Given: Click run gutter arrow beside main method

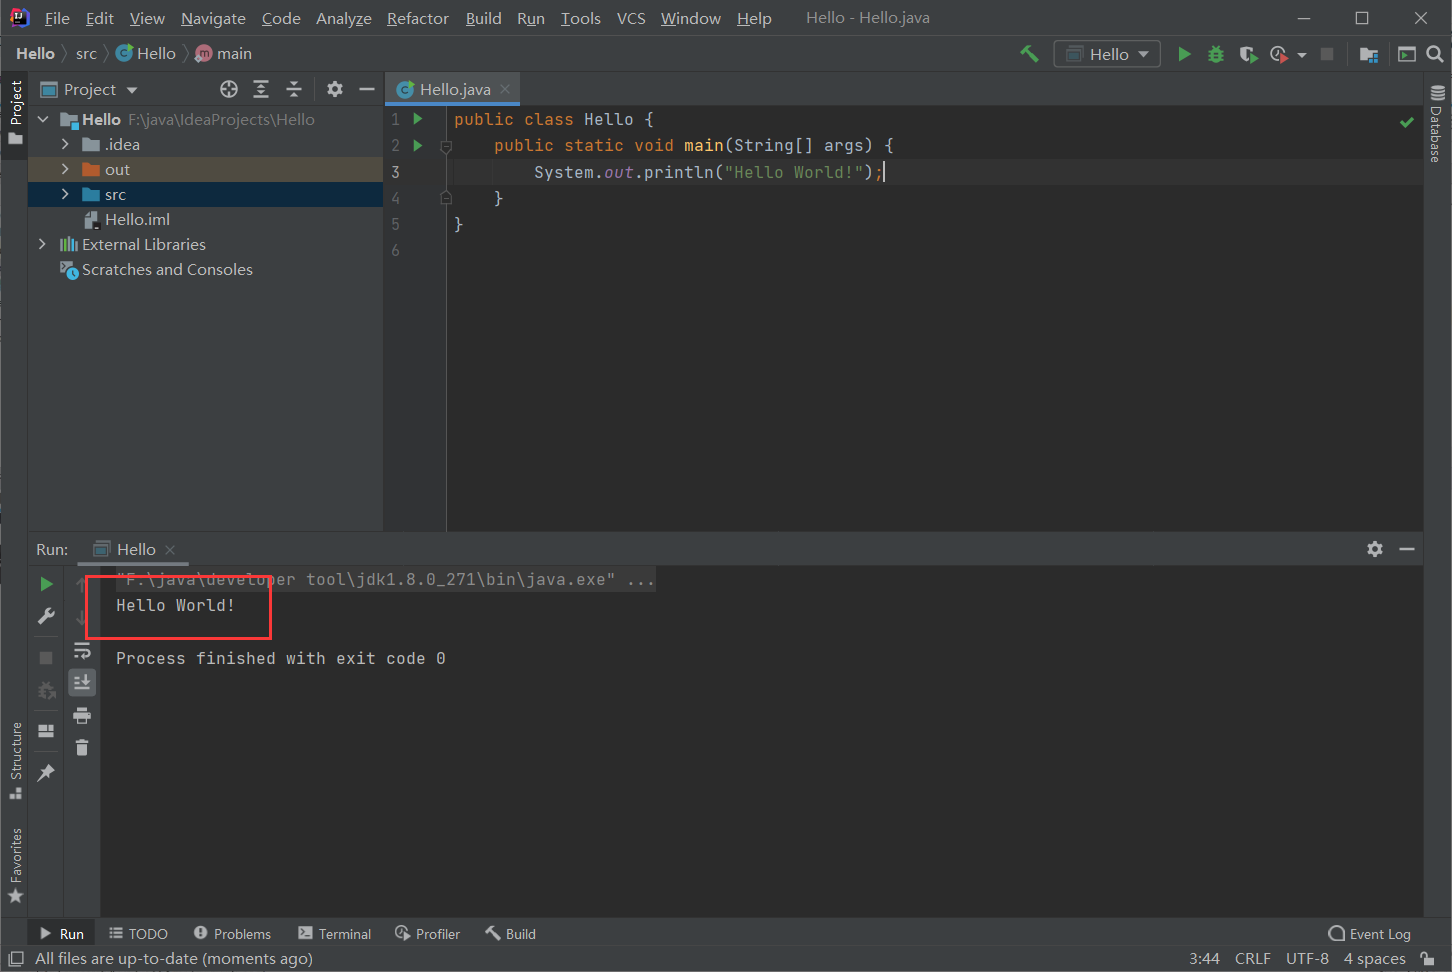Looking at the screenshot, I should (x=418, y=145).
